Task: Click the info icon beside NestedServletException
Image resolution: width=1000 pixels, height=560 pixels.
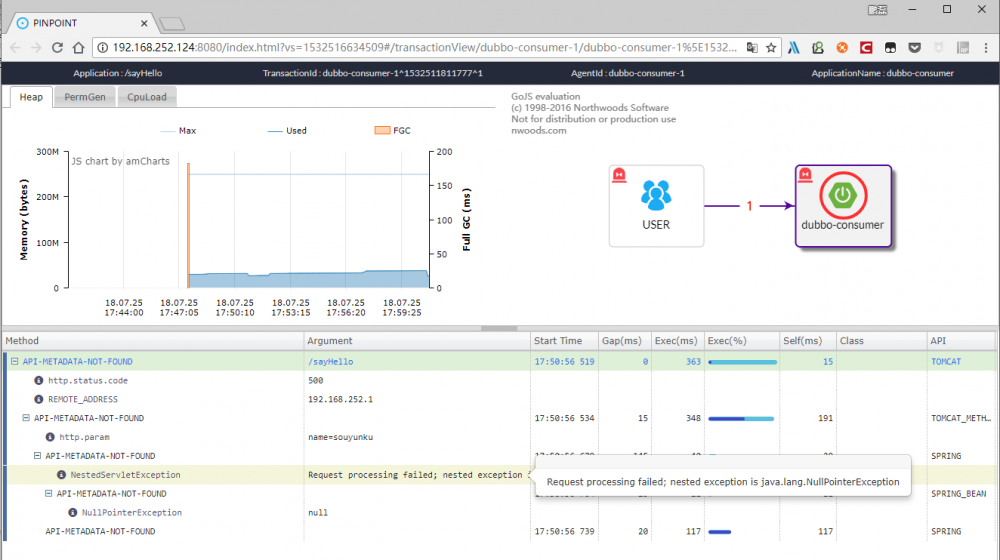Action: point(61,475)
